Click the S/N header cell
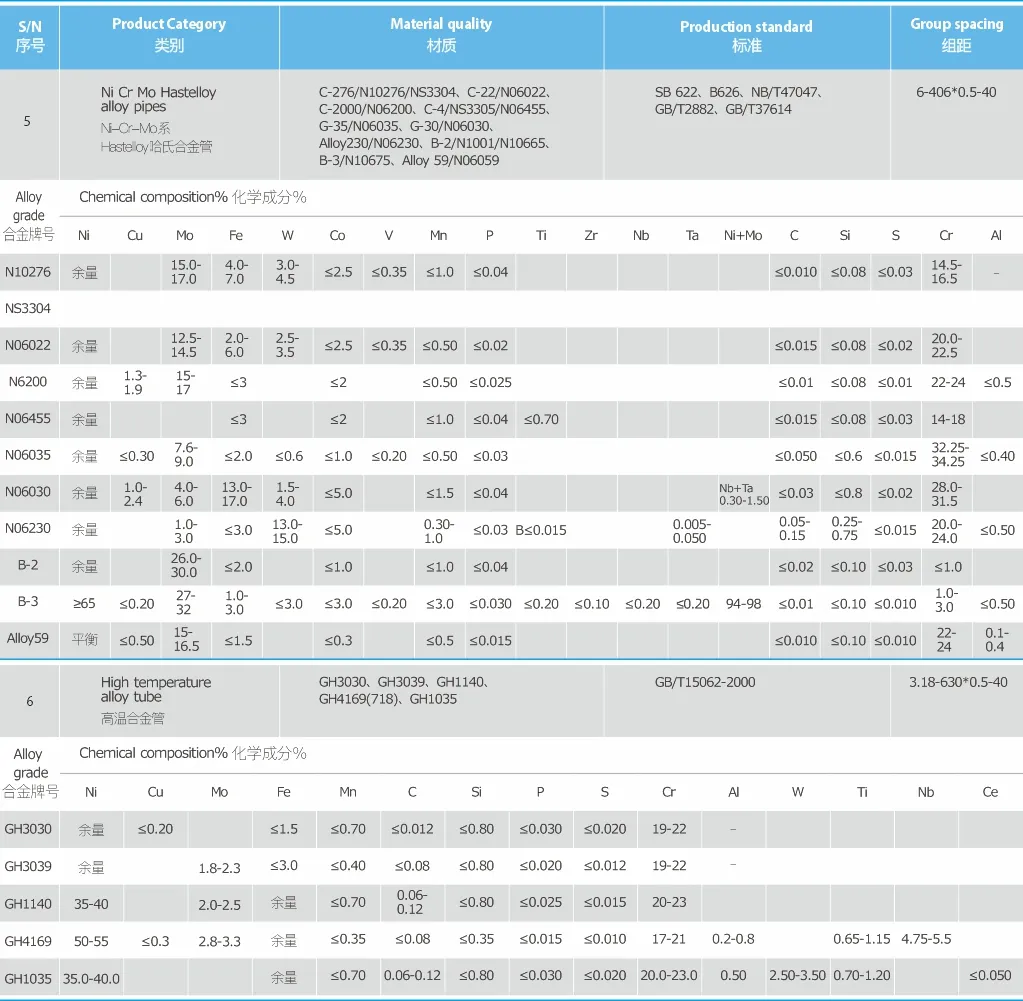 click(30, 35)
